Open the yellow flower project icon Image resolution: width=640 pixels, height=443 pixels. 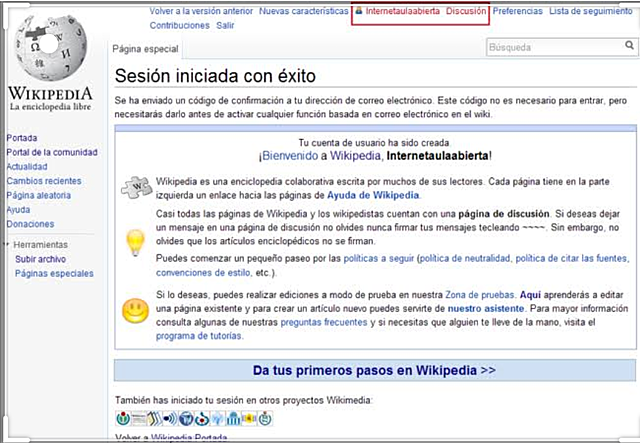[x=249, y=419]
